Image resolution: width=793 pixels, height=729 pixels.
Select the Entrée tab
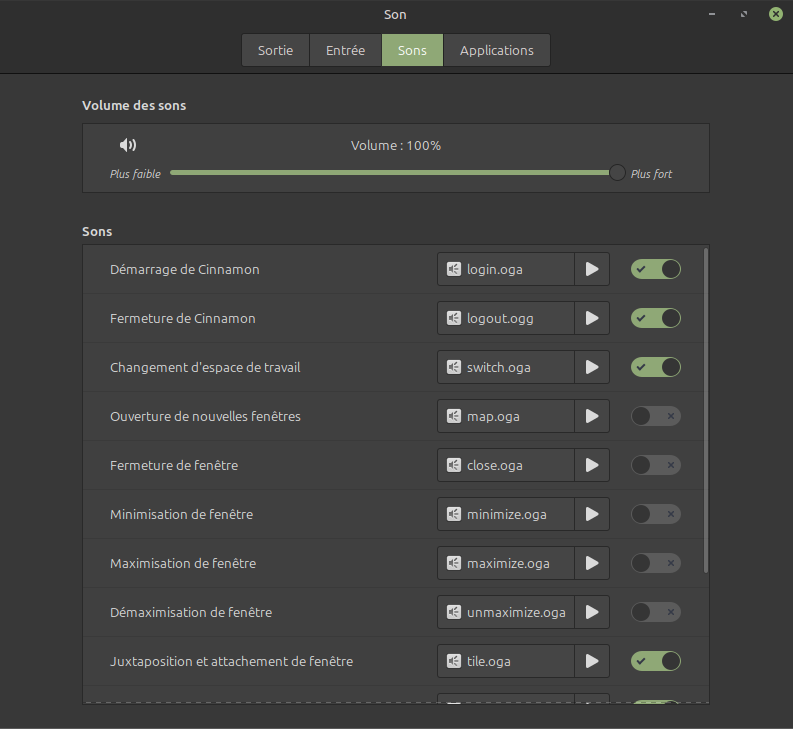coord(345,50)
